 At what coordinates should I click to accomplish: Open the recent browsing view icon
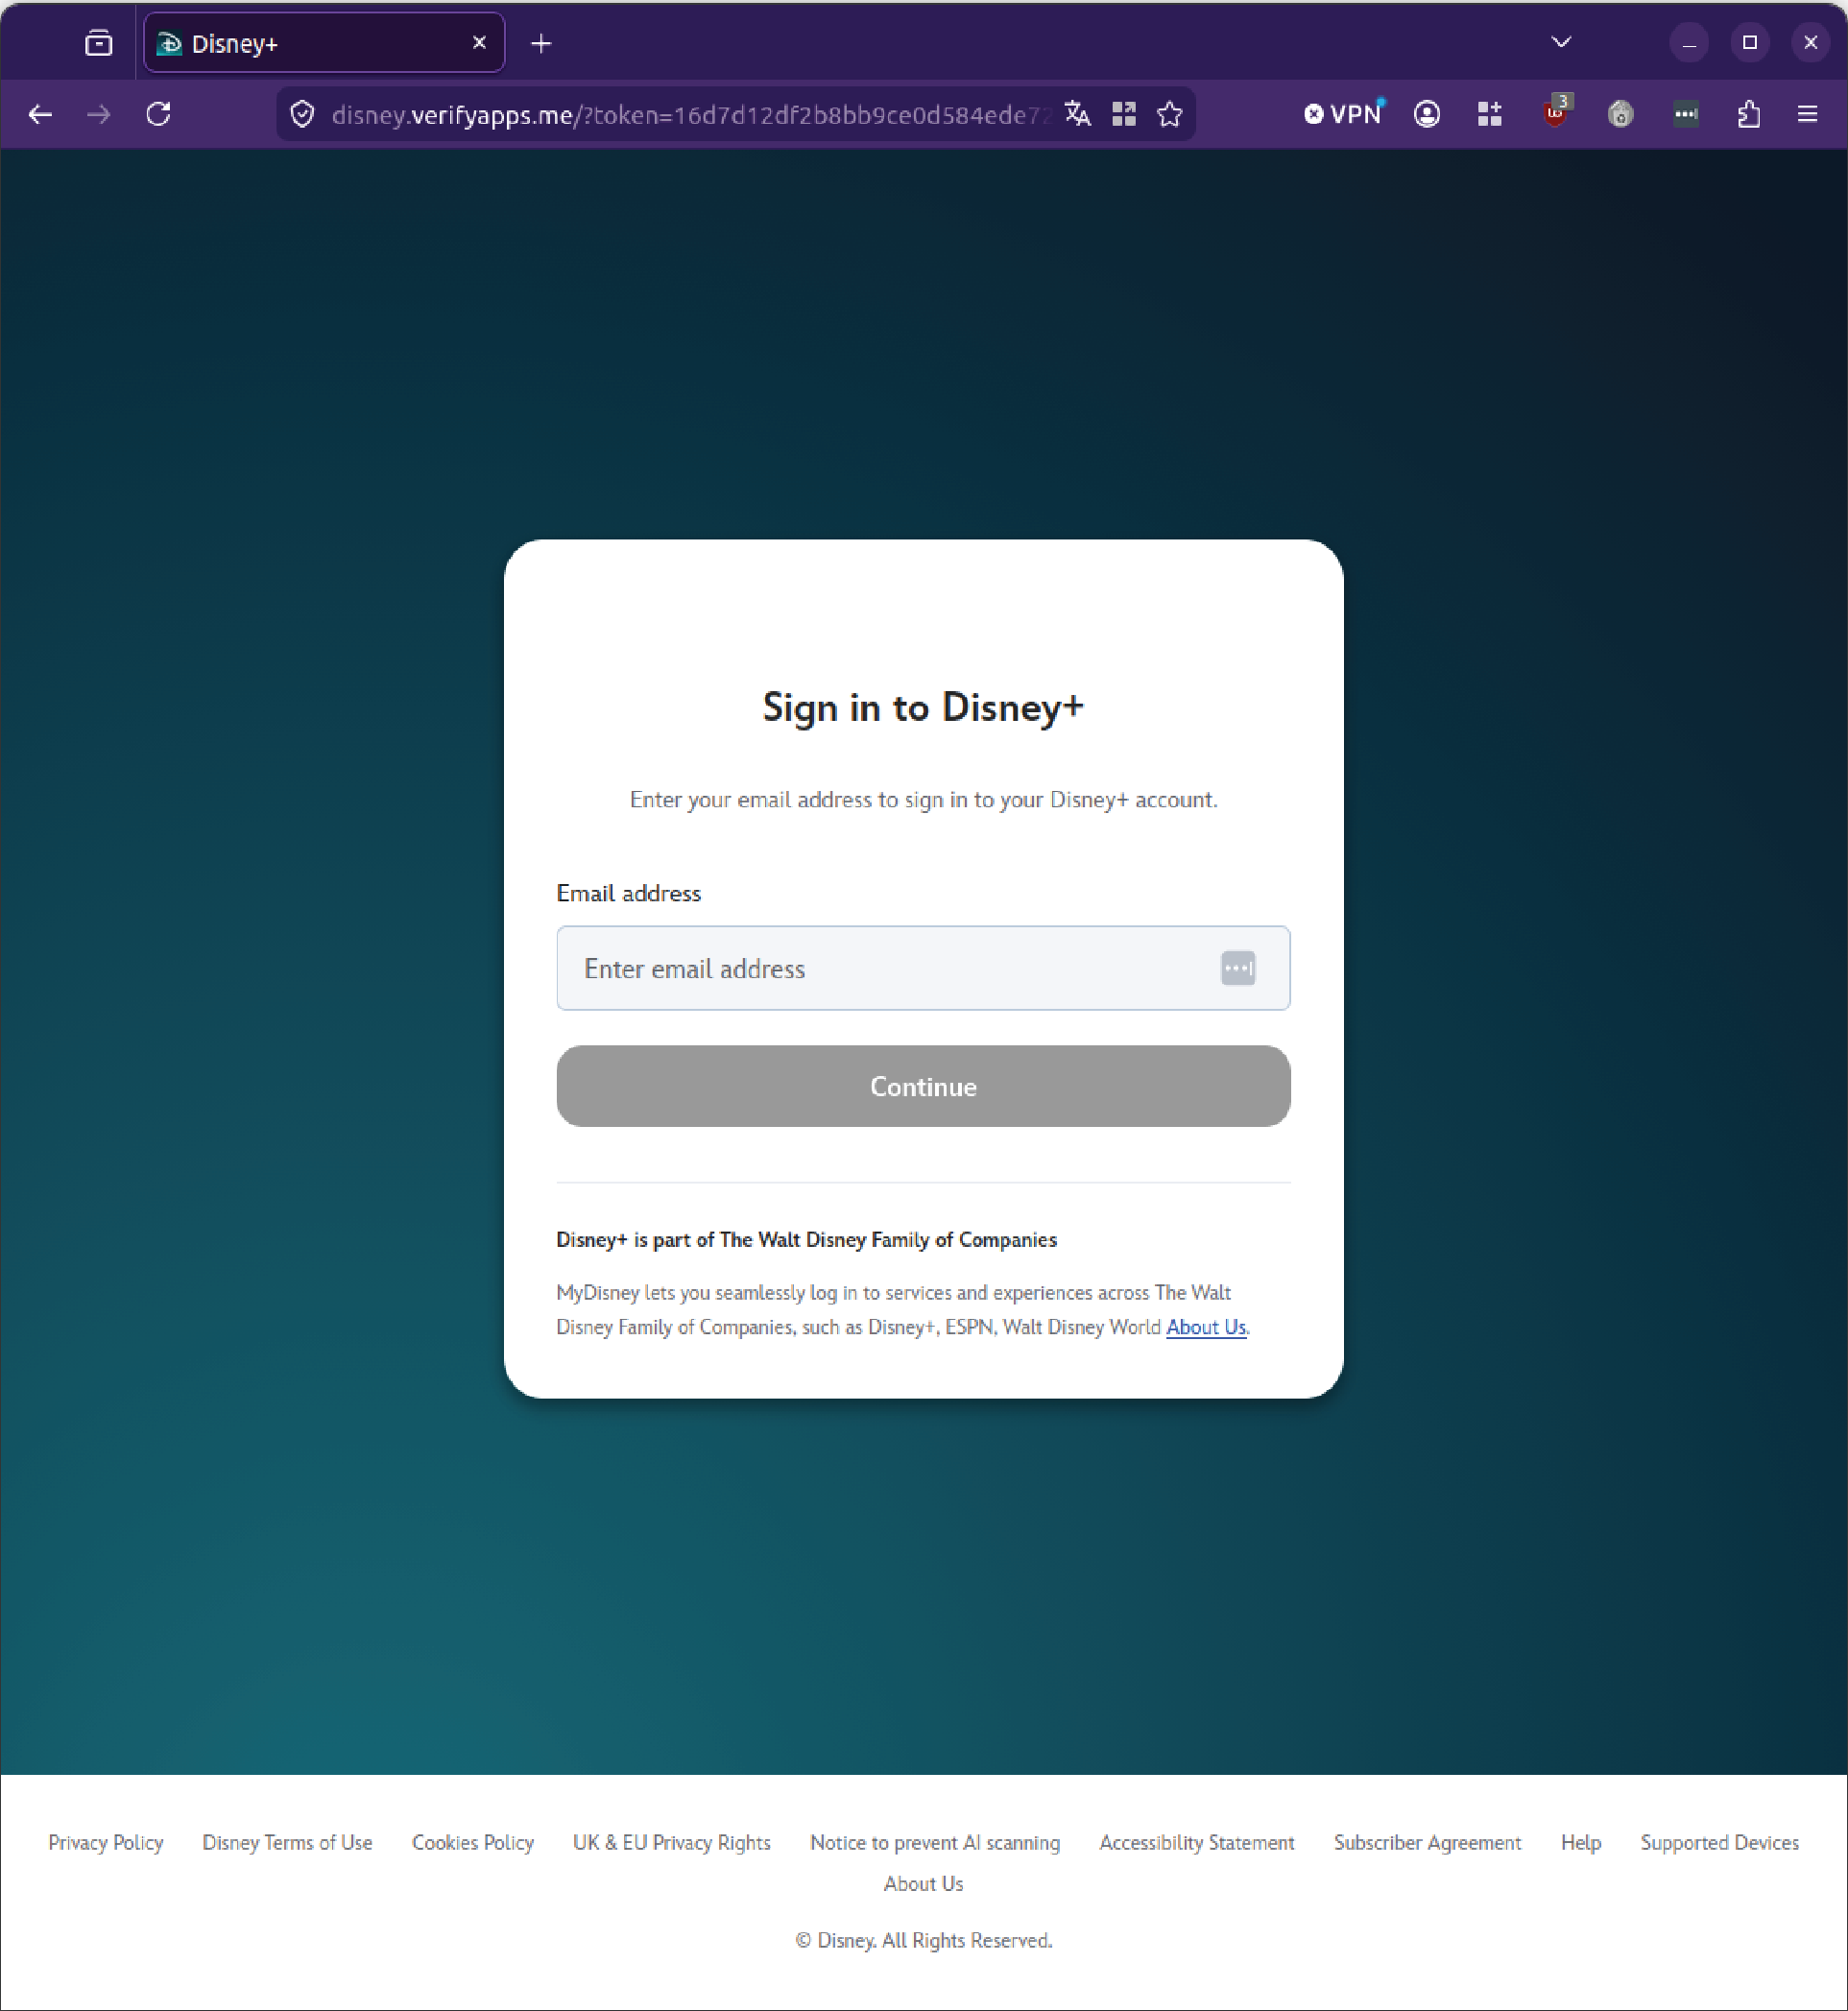click(x=98, y=43)
